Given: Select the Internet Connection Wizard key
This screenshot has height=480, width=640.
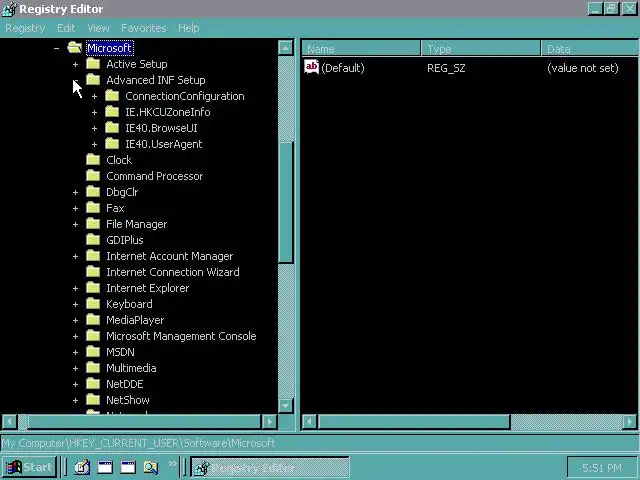Looking at the screenshot, I should (x=173, y=272).
